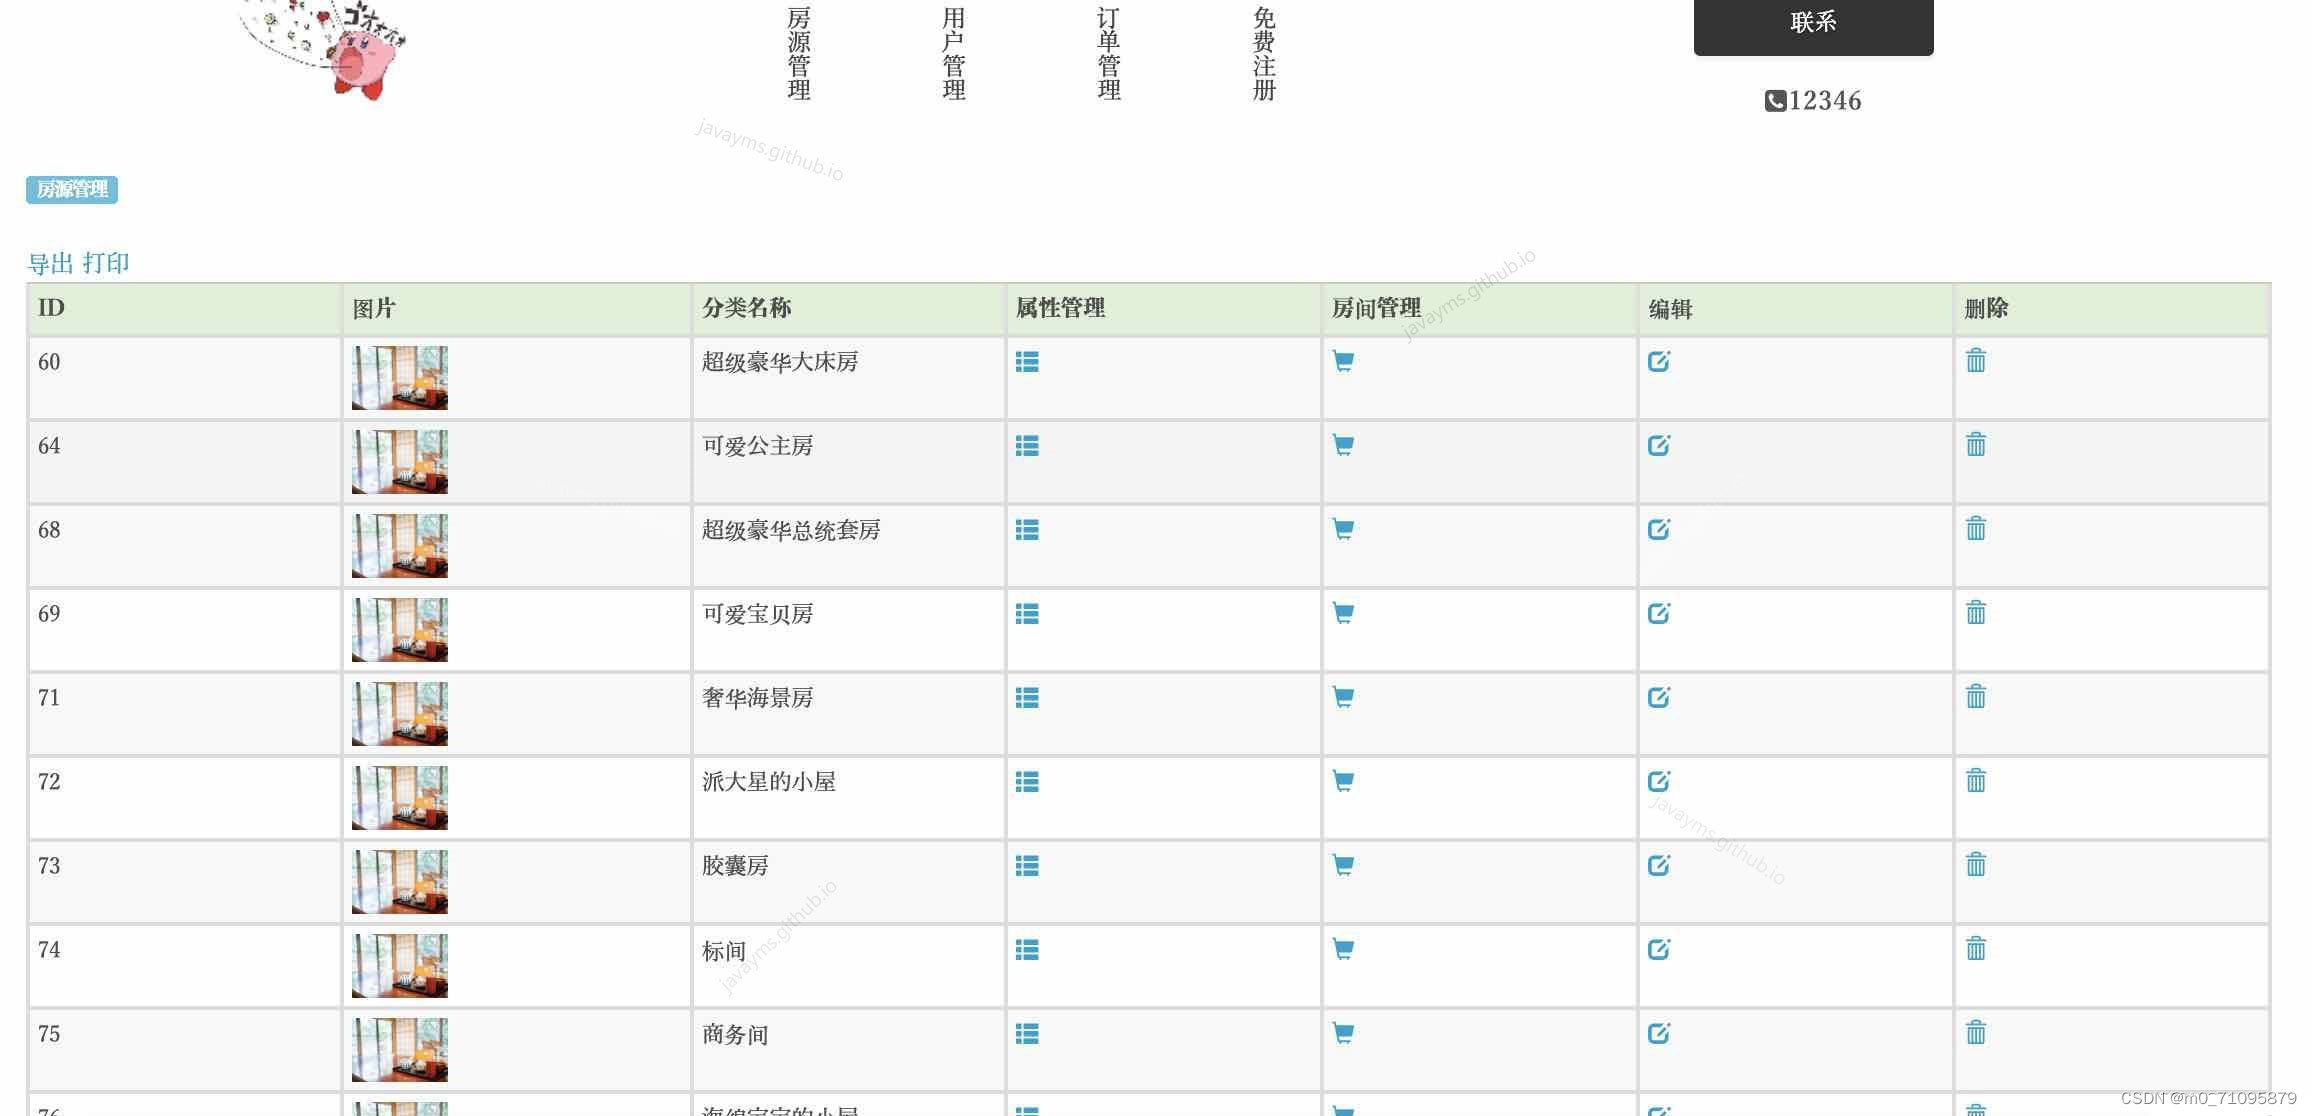
Task: Open attribute management for 超级豪华大床房
Action: [1028, 362]
